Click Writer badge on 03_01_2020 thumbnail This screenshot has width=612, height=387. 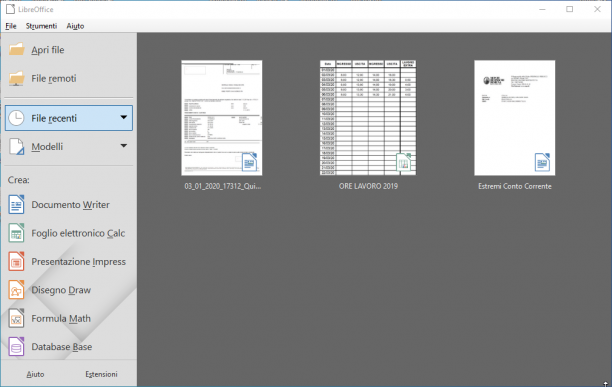click(249, 162)
